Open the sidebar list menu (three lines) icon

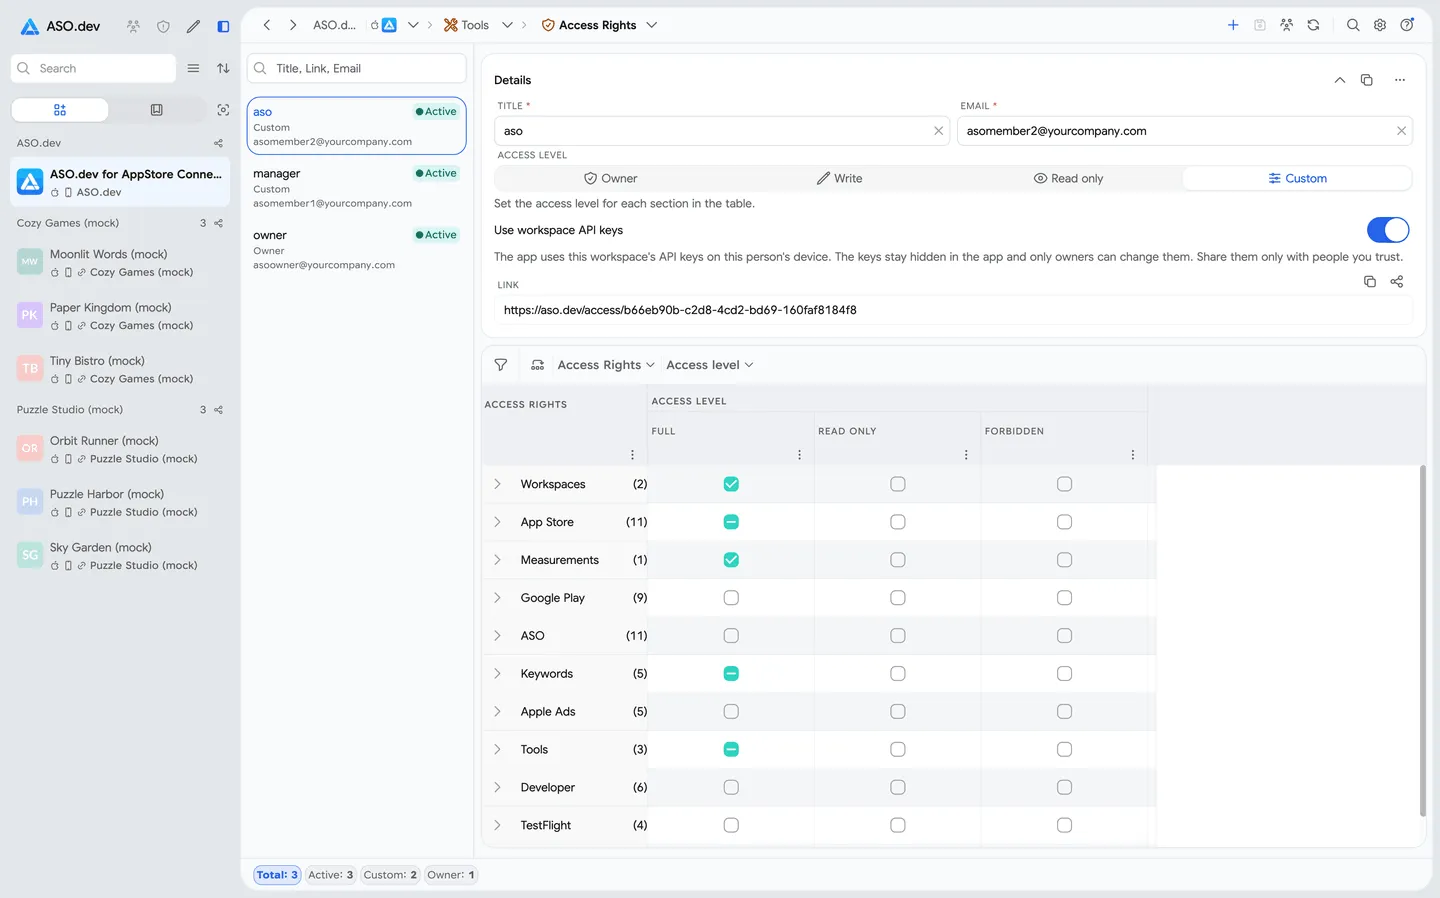point(193,68)
